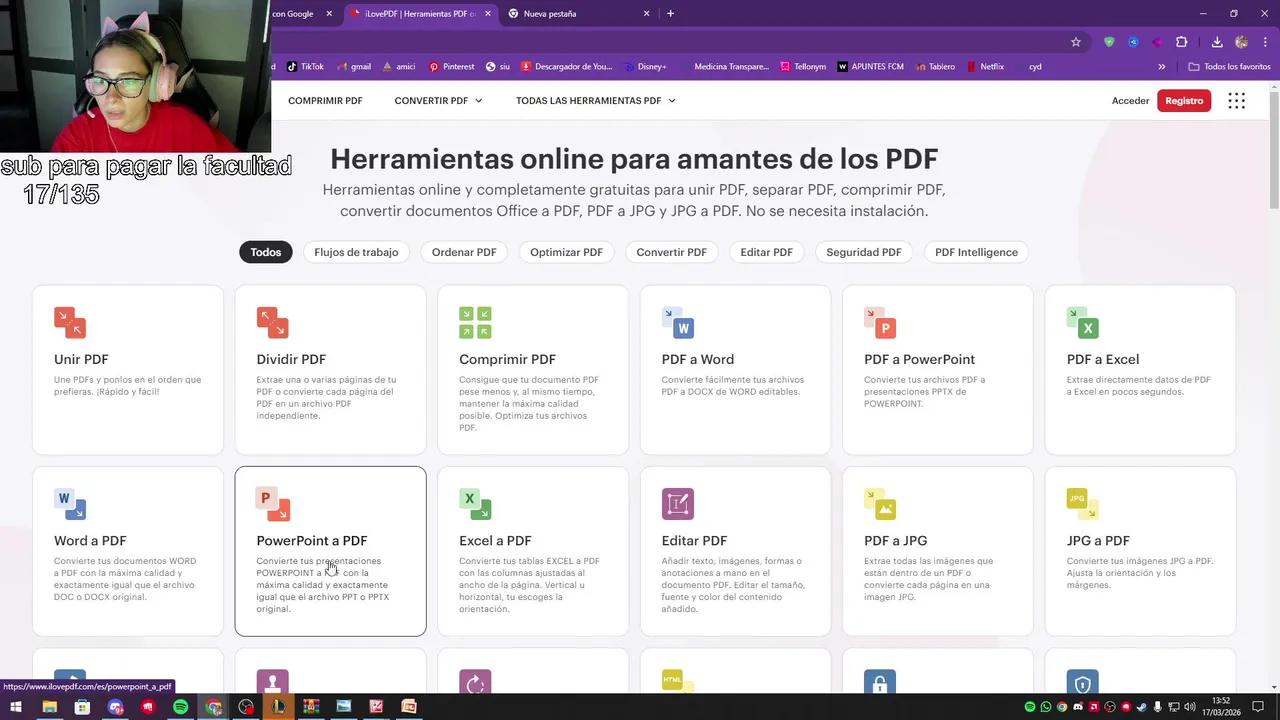Open the TikTok bookmark
This screenshot has height=720, width=1280.
(305, 67)
